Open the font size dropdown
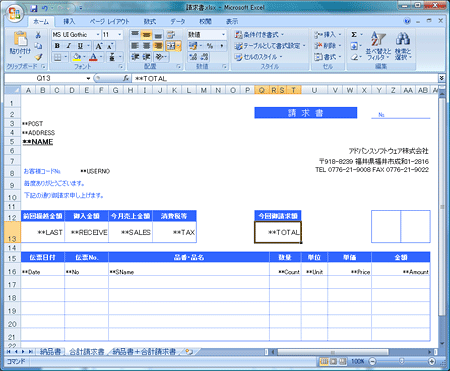 [x=120, y=35]
